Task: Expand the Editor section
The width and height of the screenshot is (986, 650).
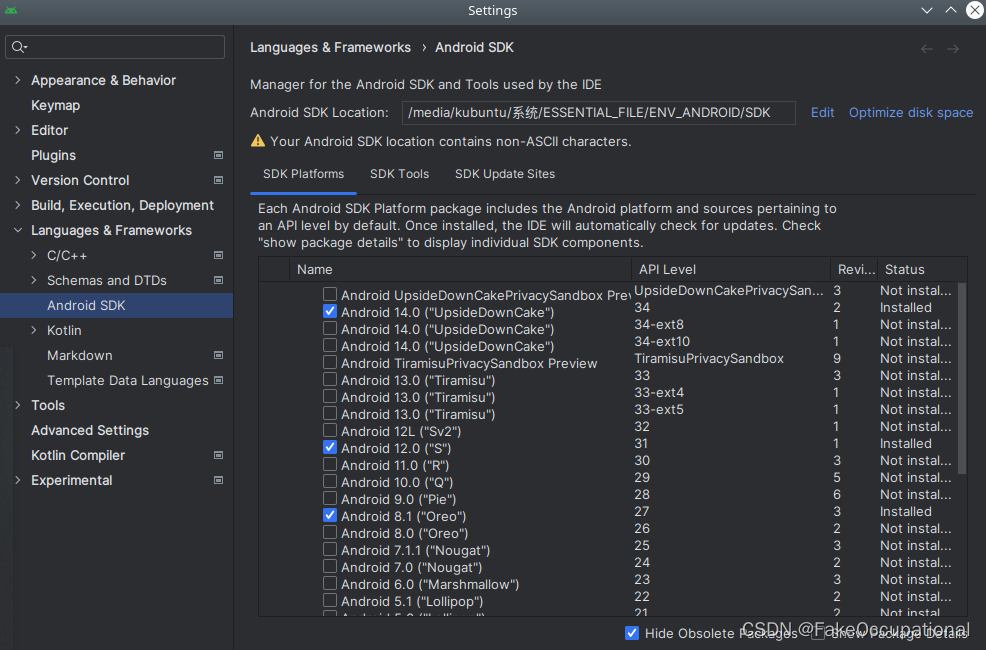Action: click(18, 130)
